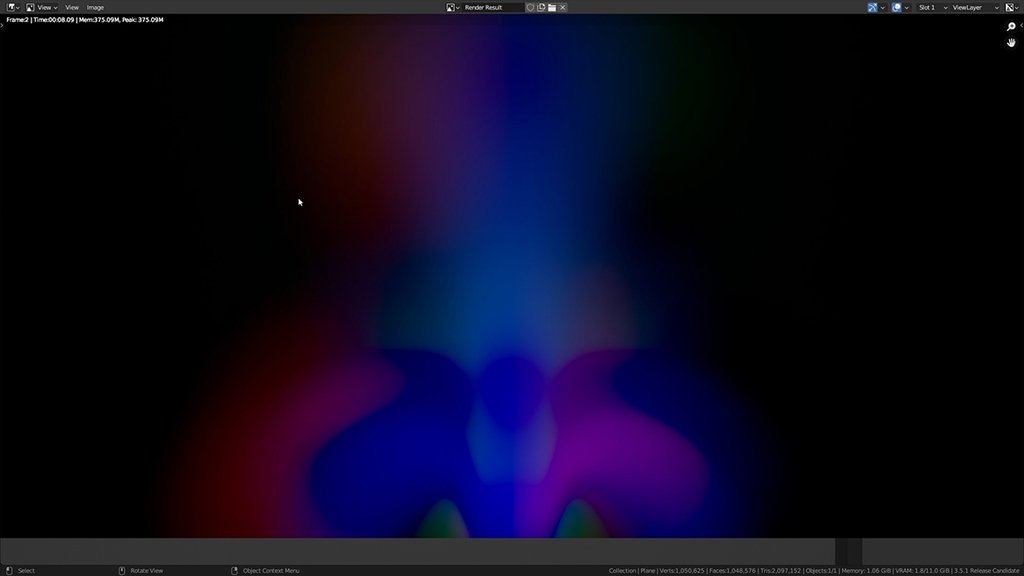This screenshot has width=1024, height=576.
Task: Select the Zoom magnifier icon in the viewport
Action: tap(1010, 27)
